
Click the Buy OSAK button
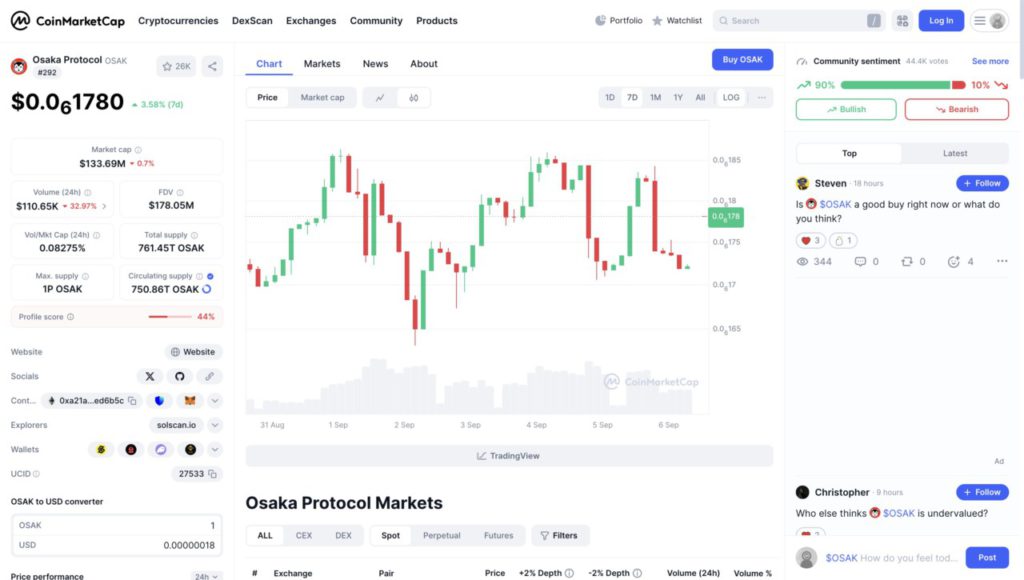click(742, 59)
